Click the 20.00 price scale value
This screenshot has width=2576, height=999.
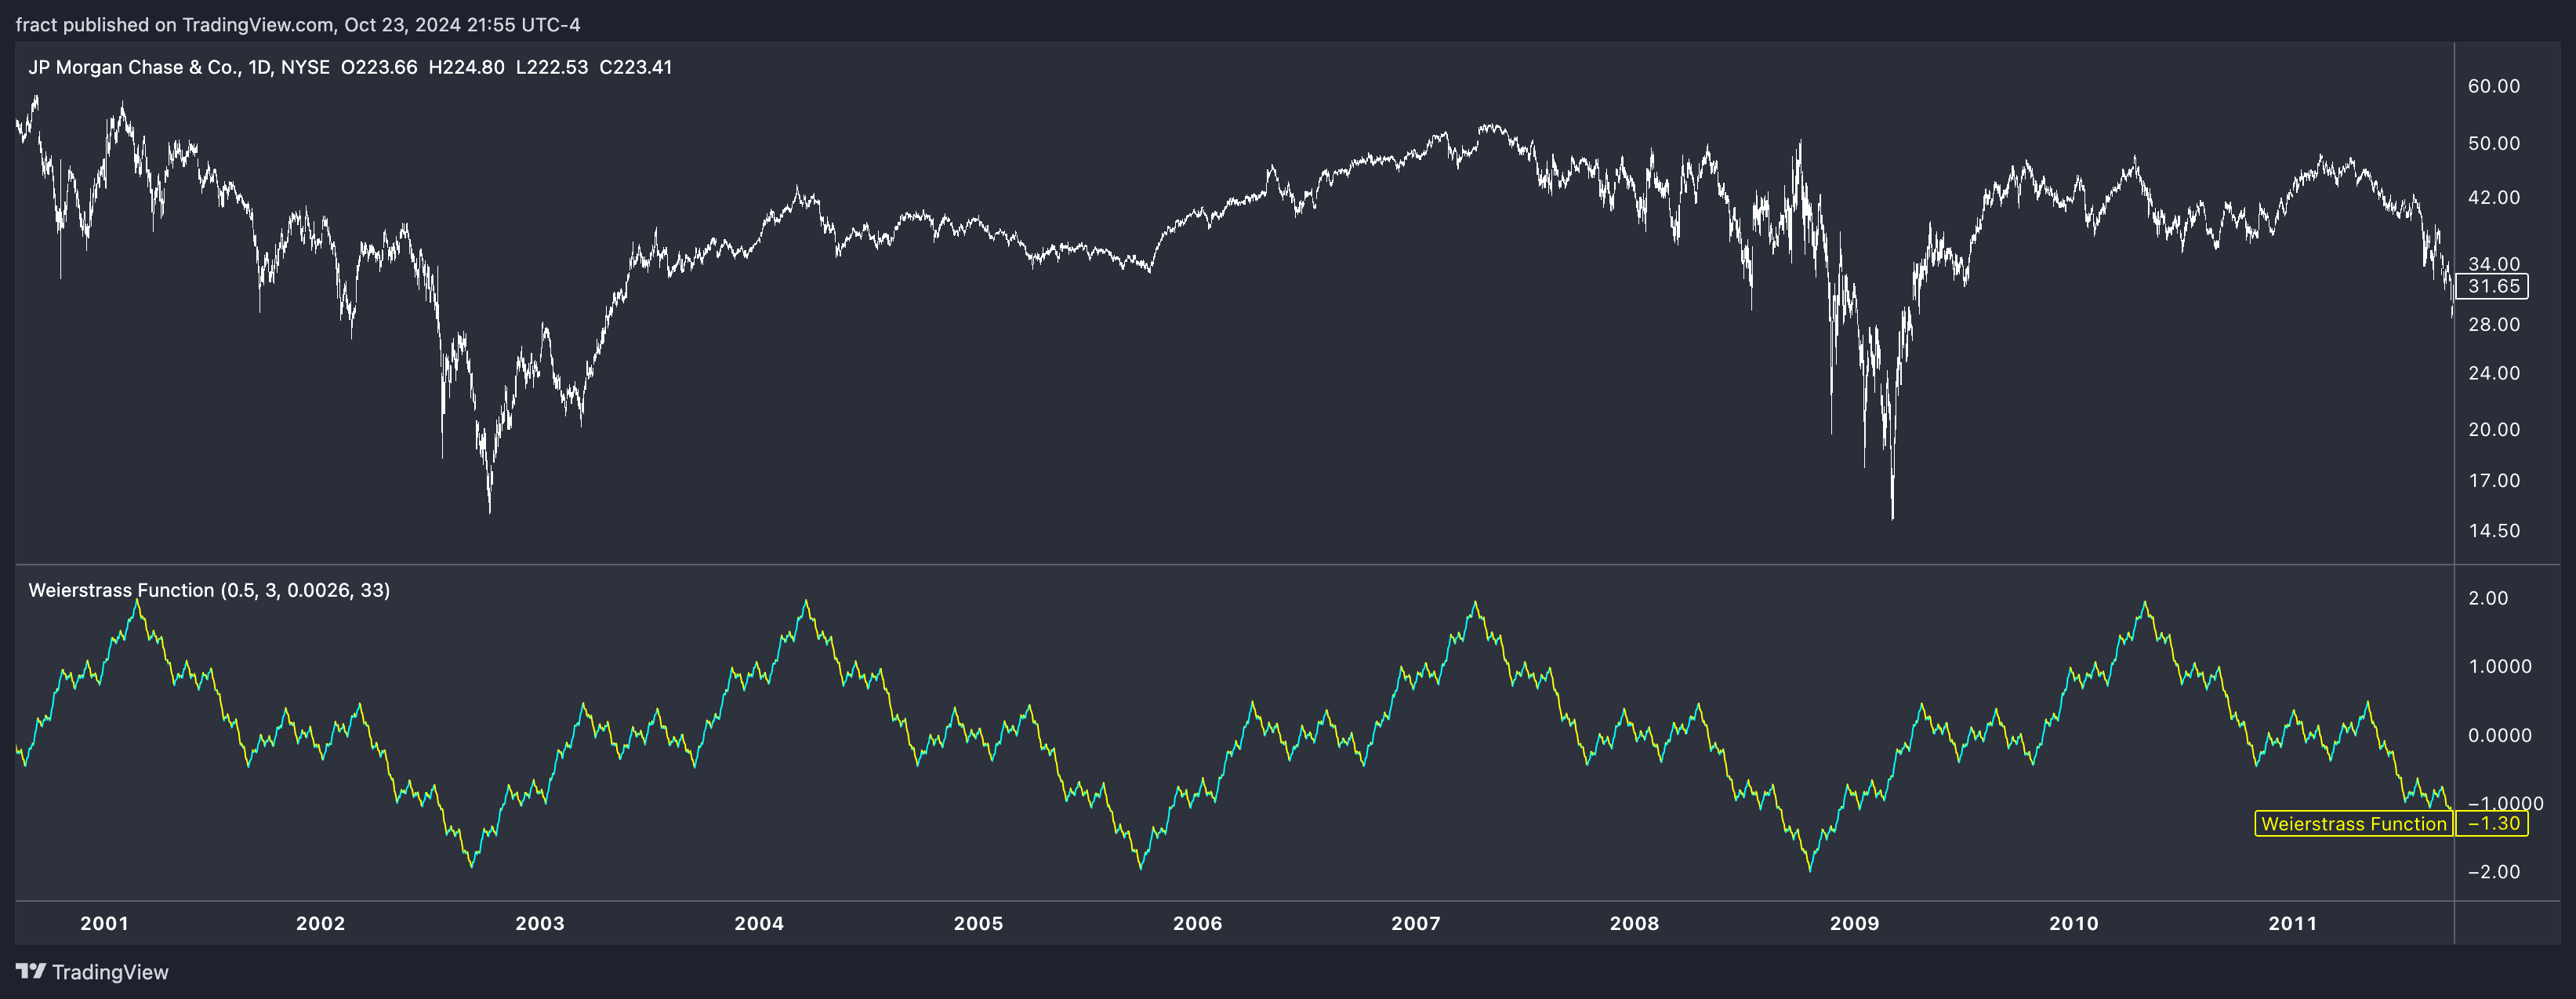[x=2493, y=429]
